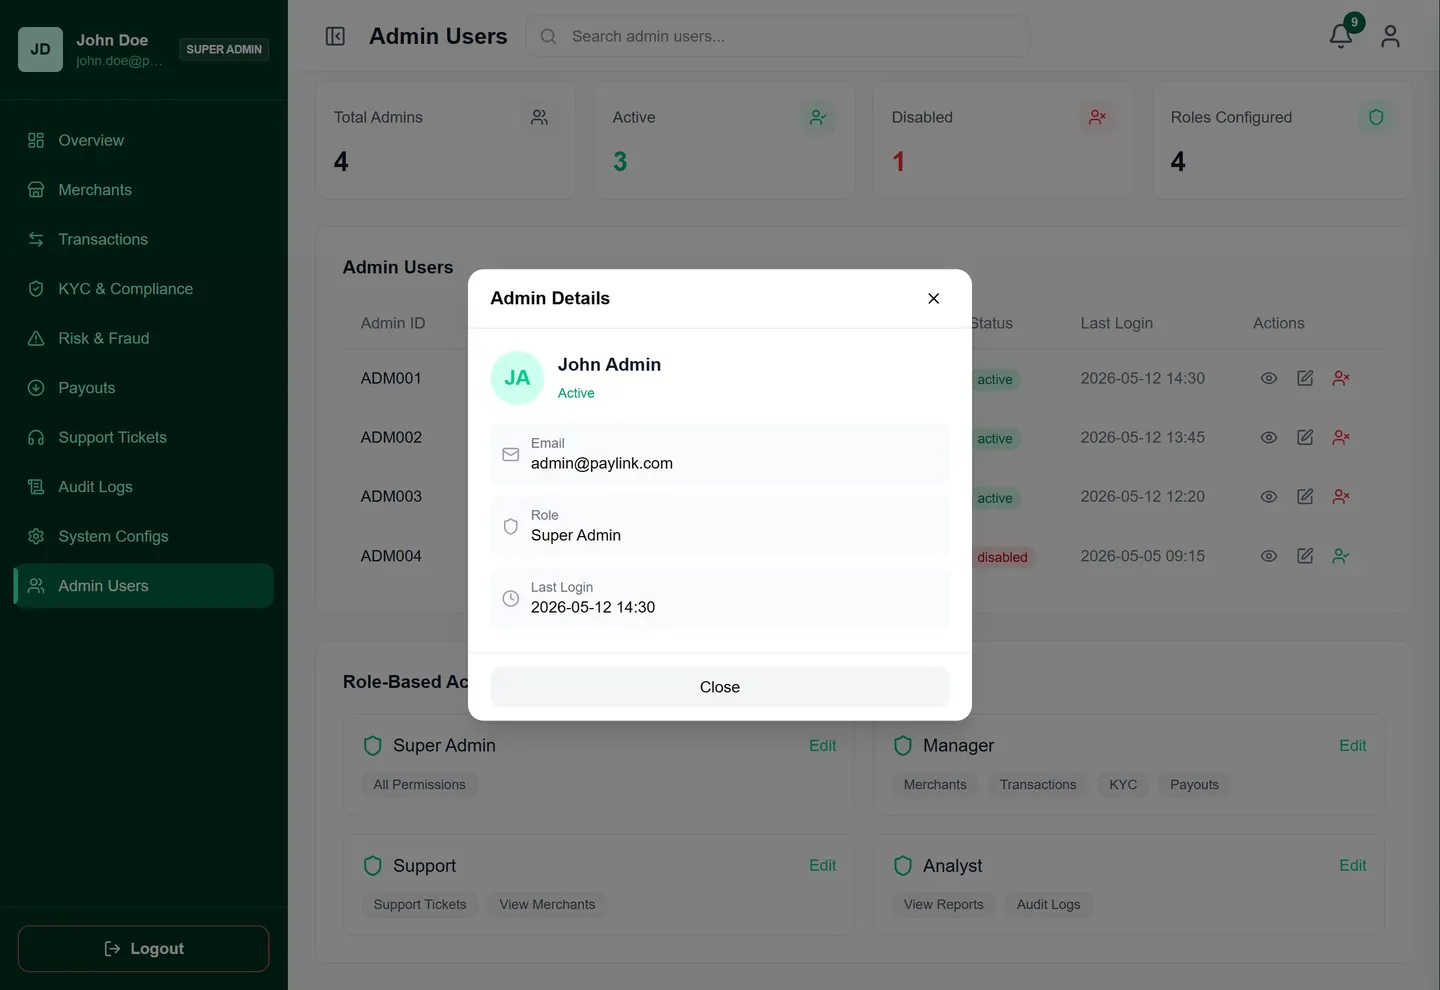View details of ADM001 with eye icon
Viewport: 1440px width, 990px height.
coord(1269,378)
